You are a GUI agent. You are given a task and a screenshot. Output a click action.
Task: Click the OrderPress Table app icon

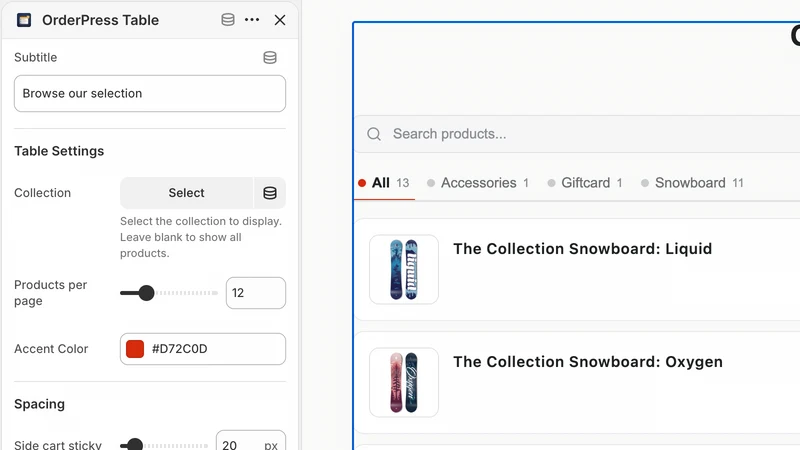(24, 20)
